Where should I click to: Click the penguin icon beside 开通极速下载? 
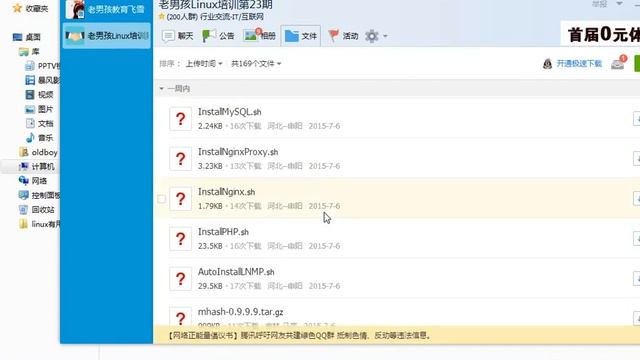point(547,64)
